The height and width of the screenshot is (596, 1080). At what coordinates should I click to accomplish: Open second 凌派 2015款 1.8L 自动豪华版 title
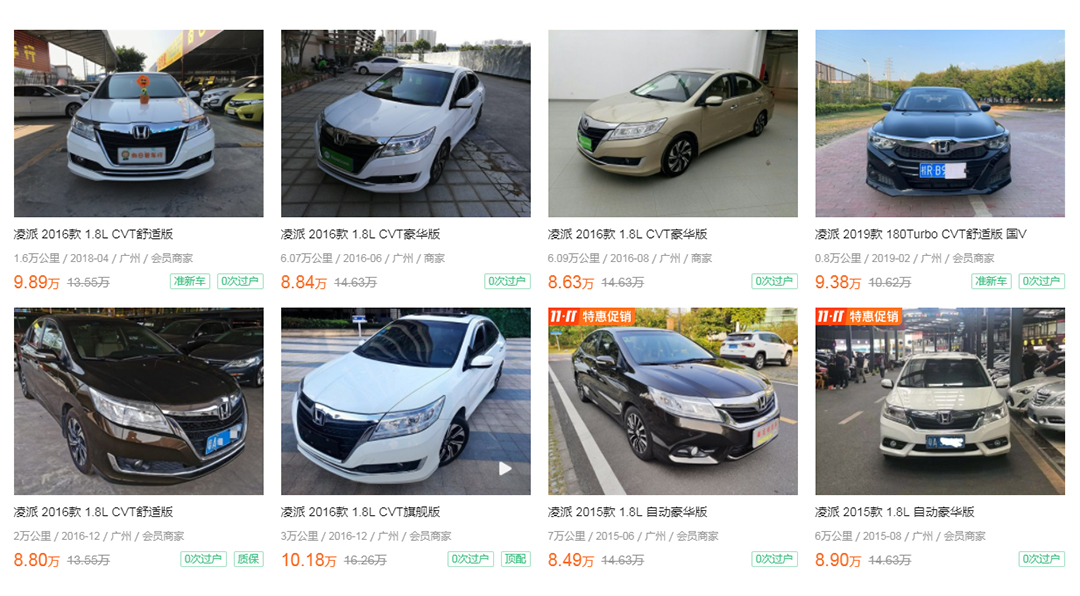pos(895,512)
